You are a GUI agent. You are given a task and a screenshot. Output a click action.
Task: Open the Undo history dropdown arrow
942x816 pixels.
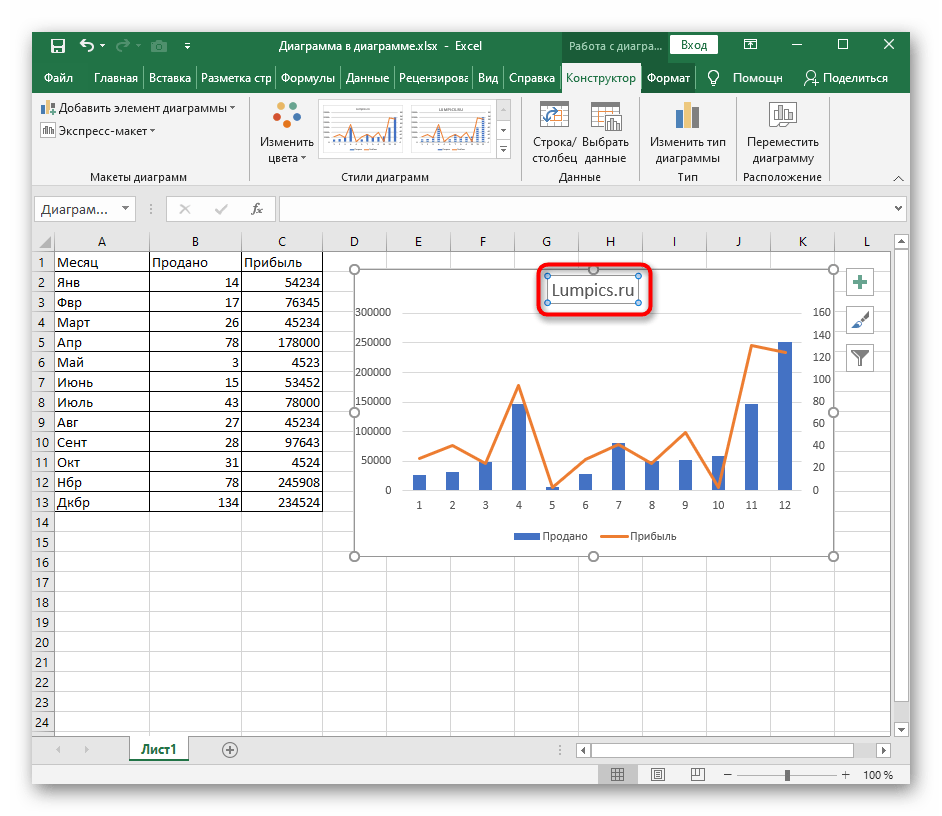tap(103, 46)
